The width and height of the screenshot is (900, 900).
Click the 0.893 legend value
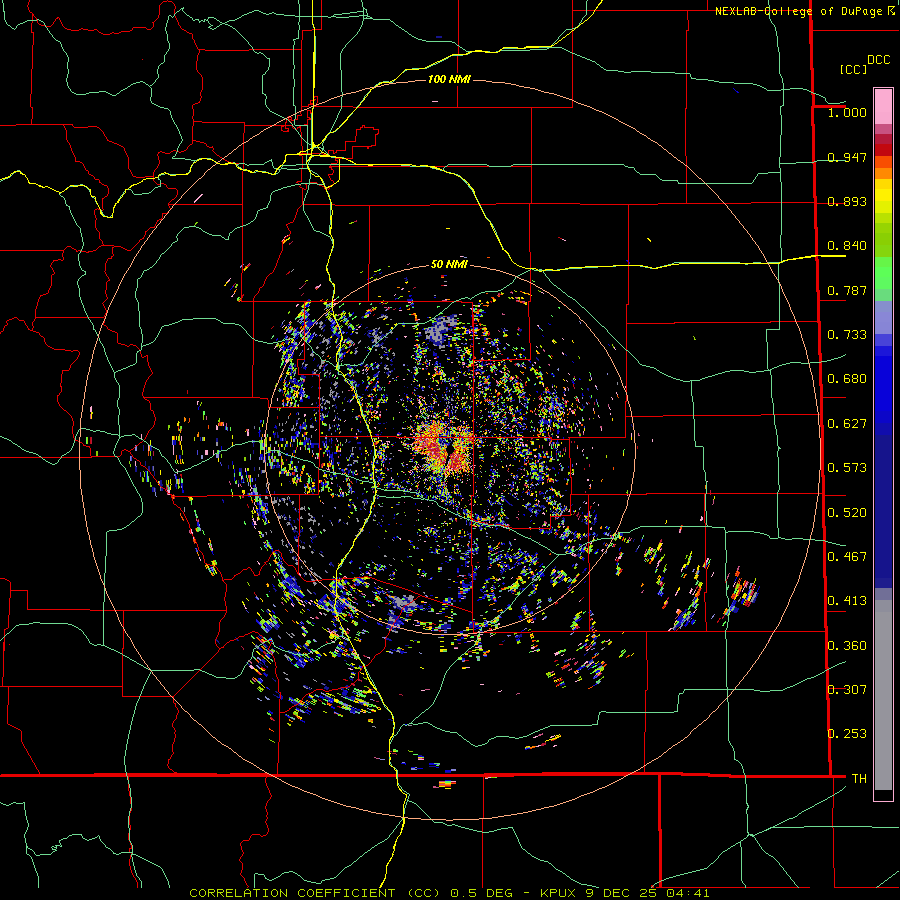[847, 201]
